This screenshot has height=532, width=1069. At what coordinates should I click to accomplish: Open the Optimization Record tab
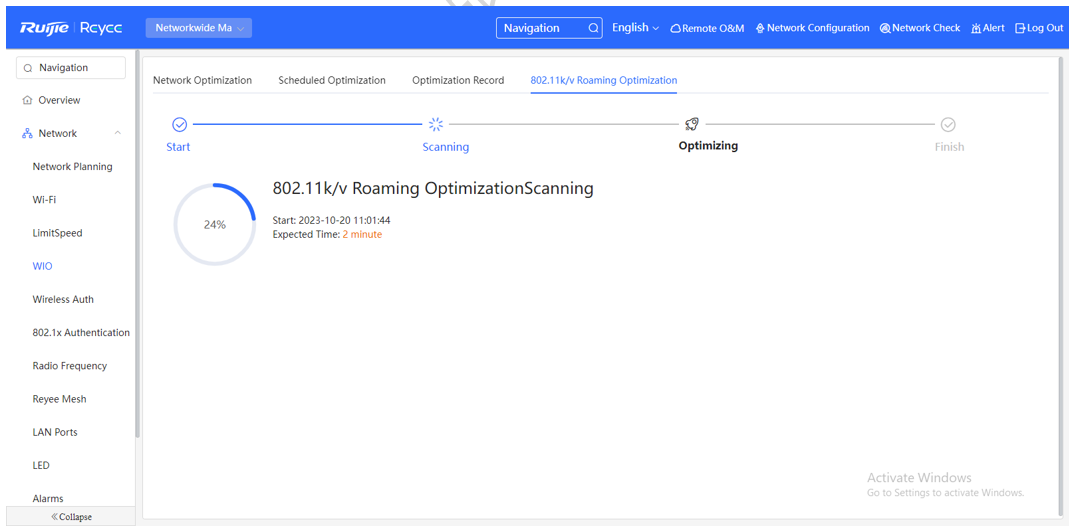coord(458,80)
